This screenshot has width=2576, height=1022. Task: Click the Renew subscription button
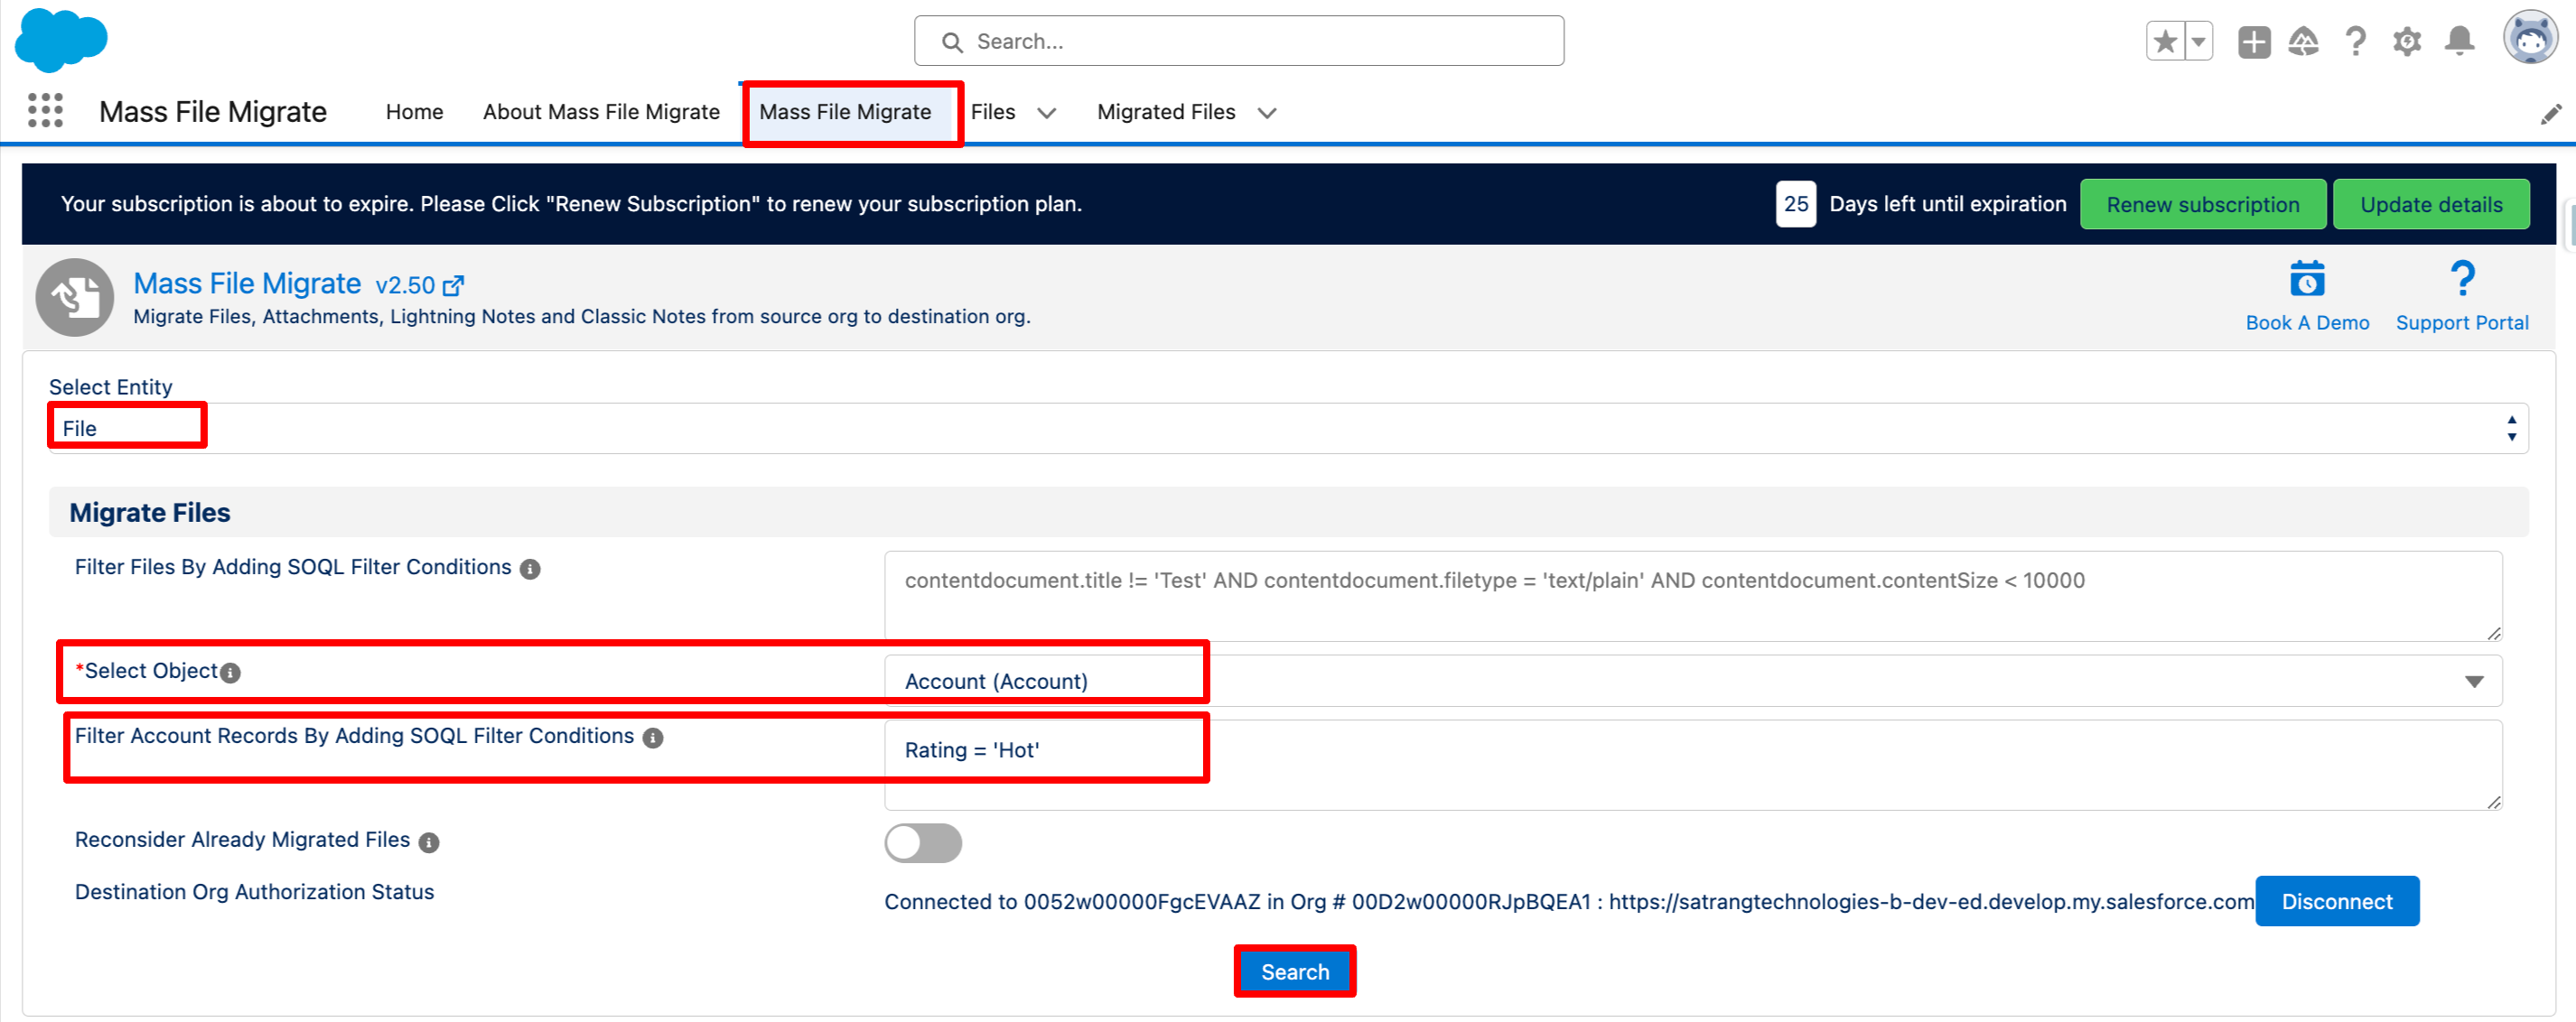tap(2202, 204)
